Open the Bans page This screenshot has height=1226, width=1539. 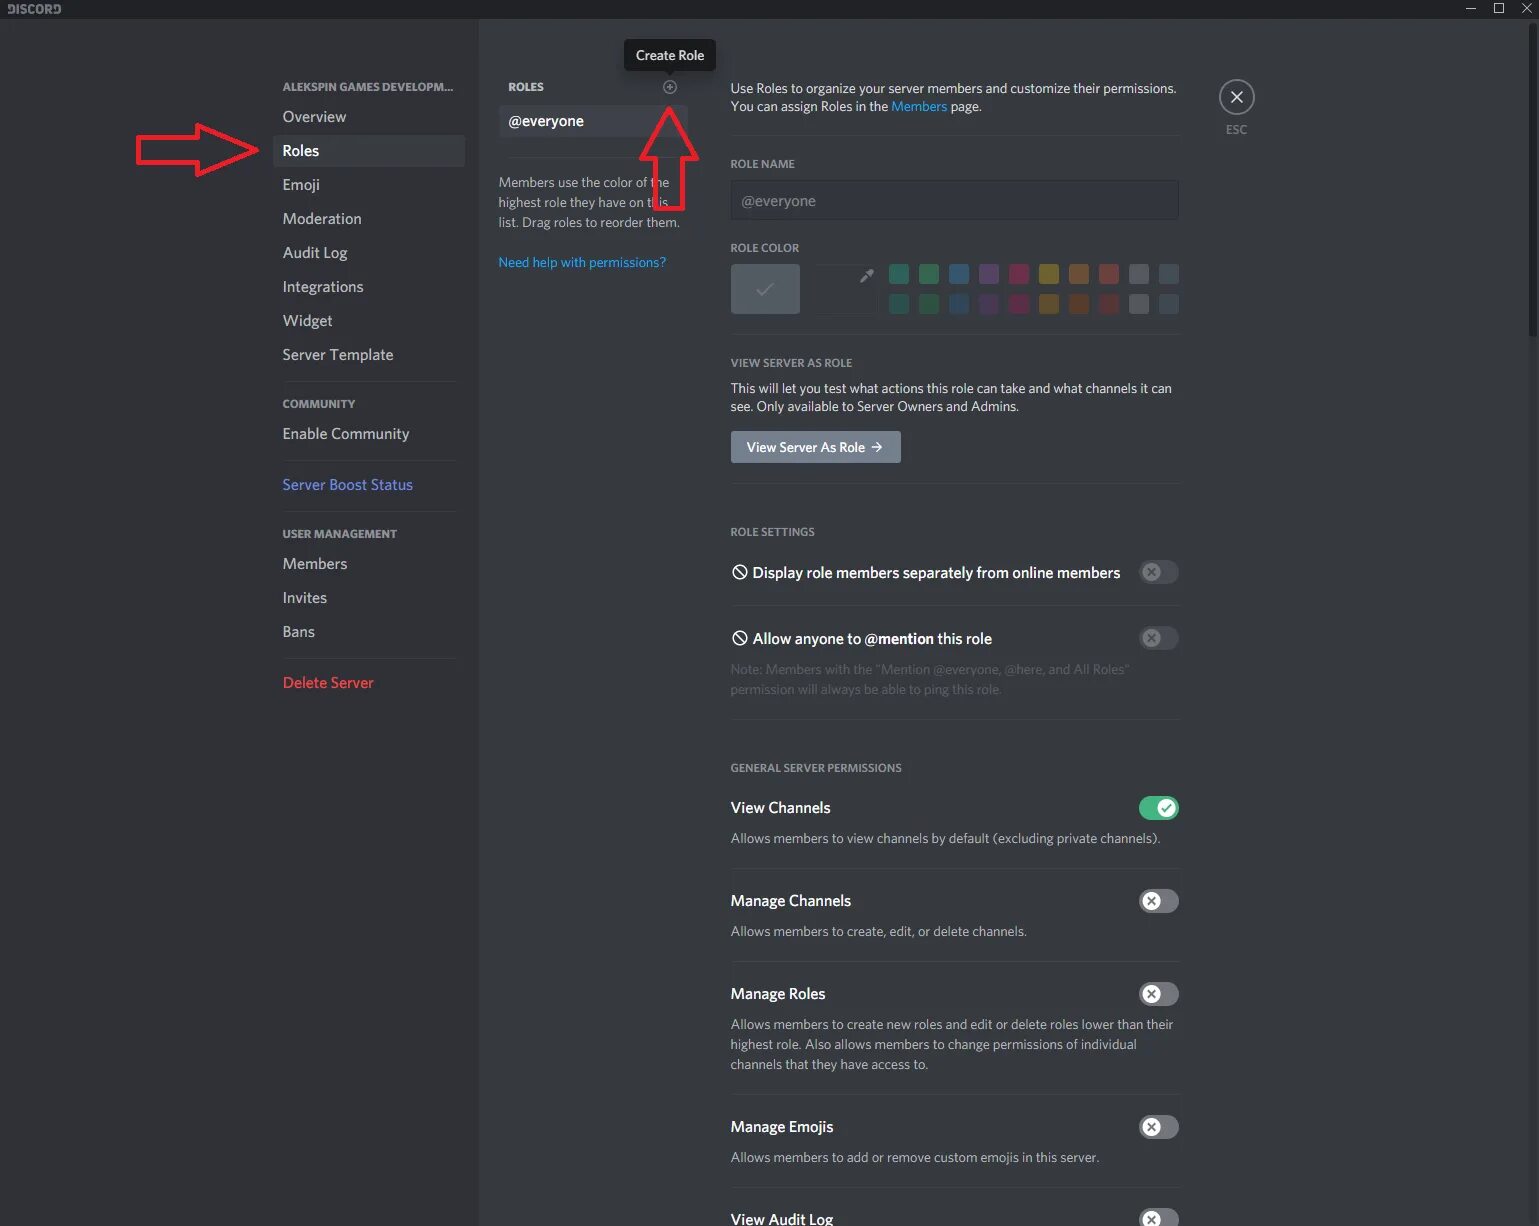368,632
